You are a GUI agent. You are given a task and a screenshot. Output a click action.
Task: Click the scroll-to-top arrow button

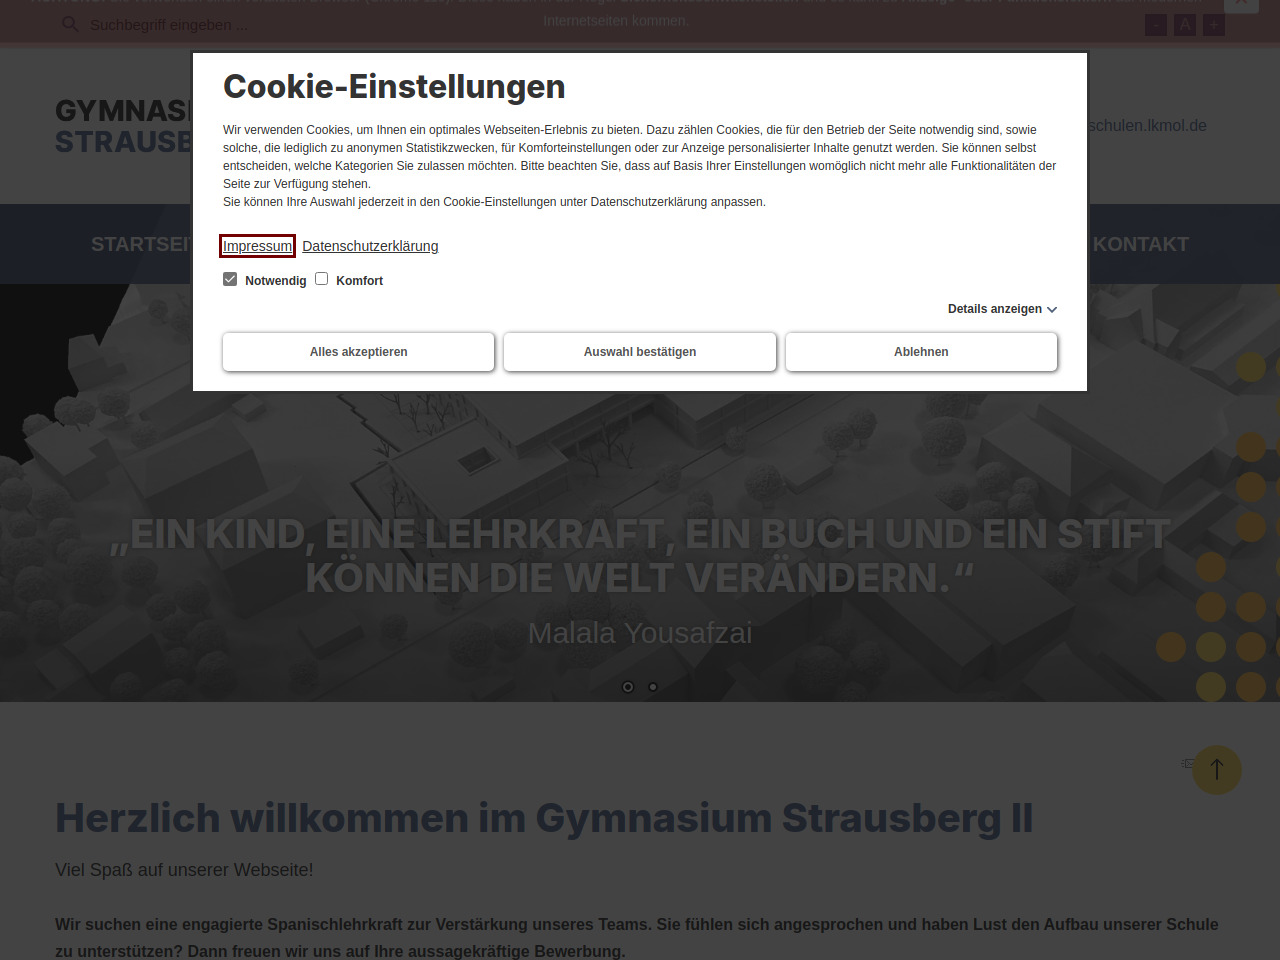[1216, 769]
